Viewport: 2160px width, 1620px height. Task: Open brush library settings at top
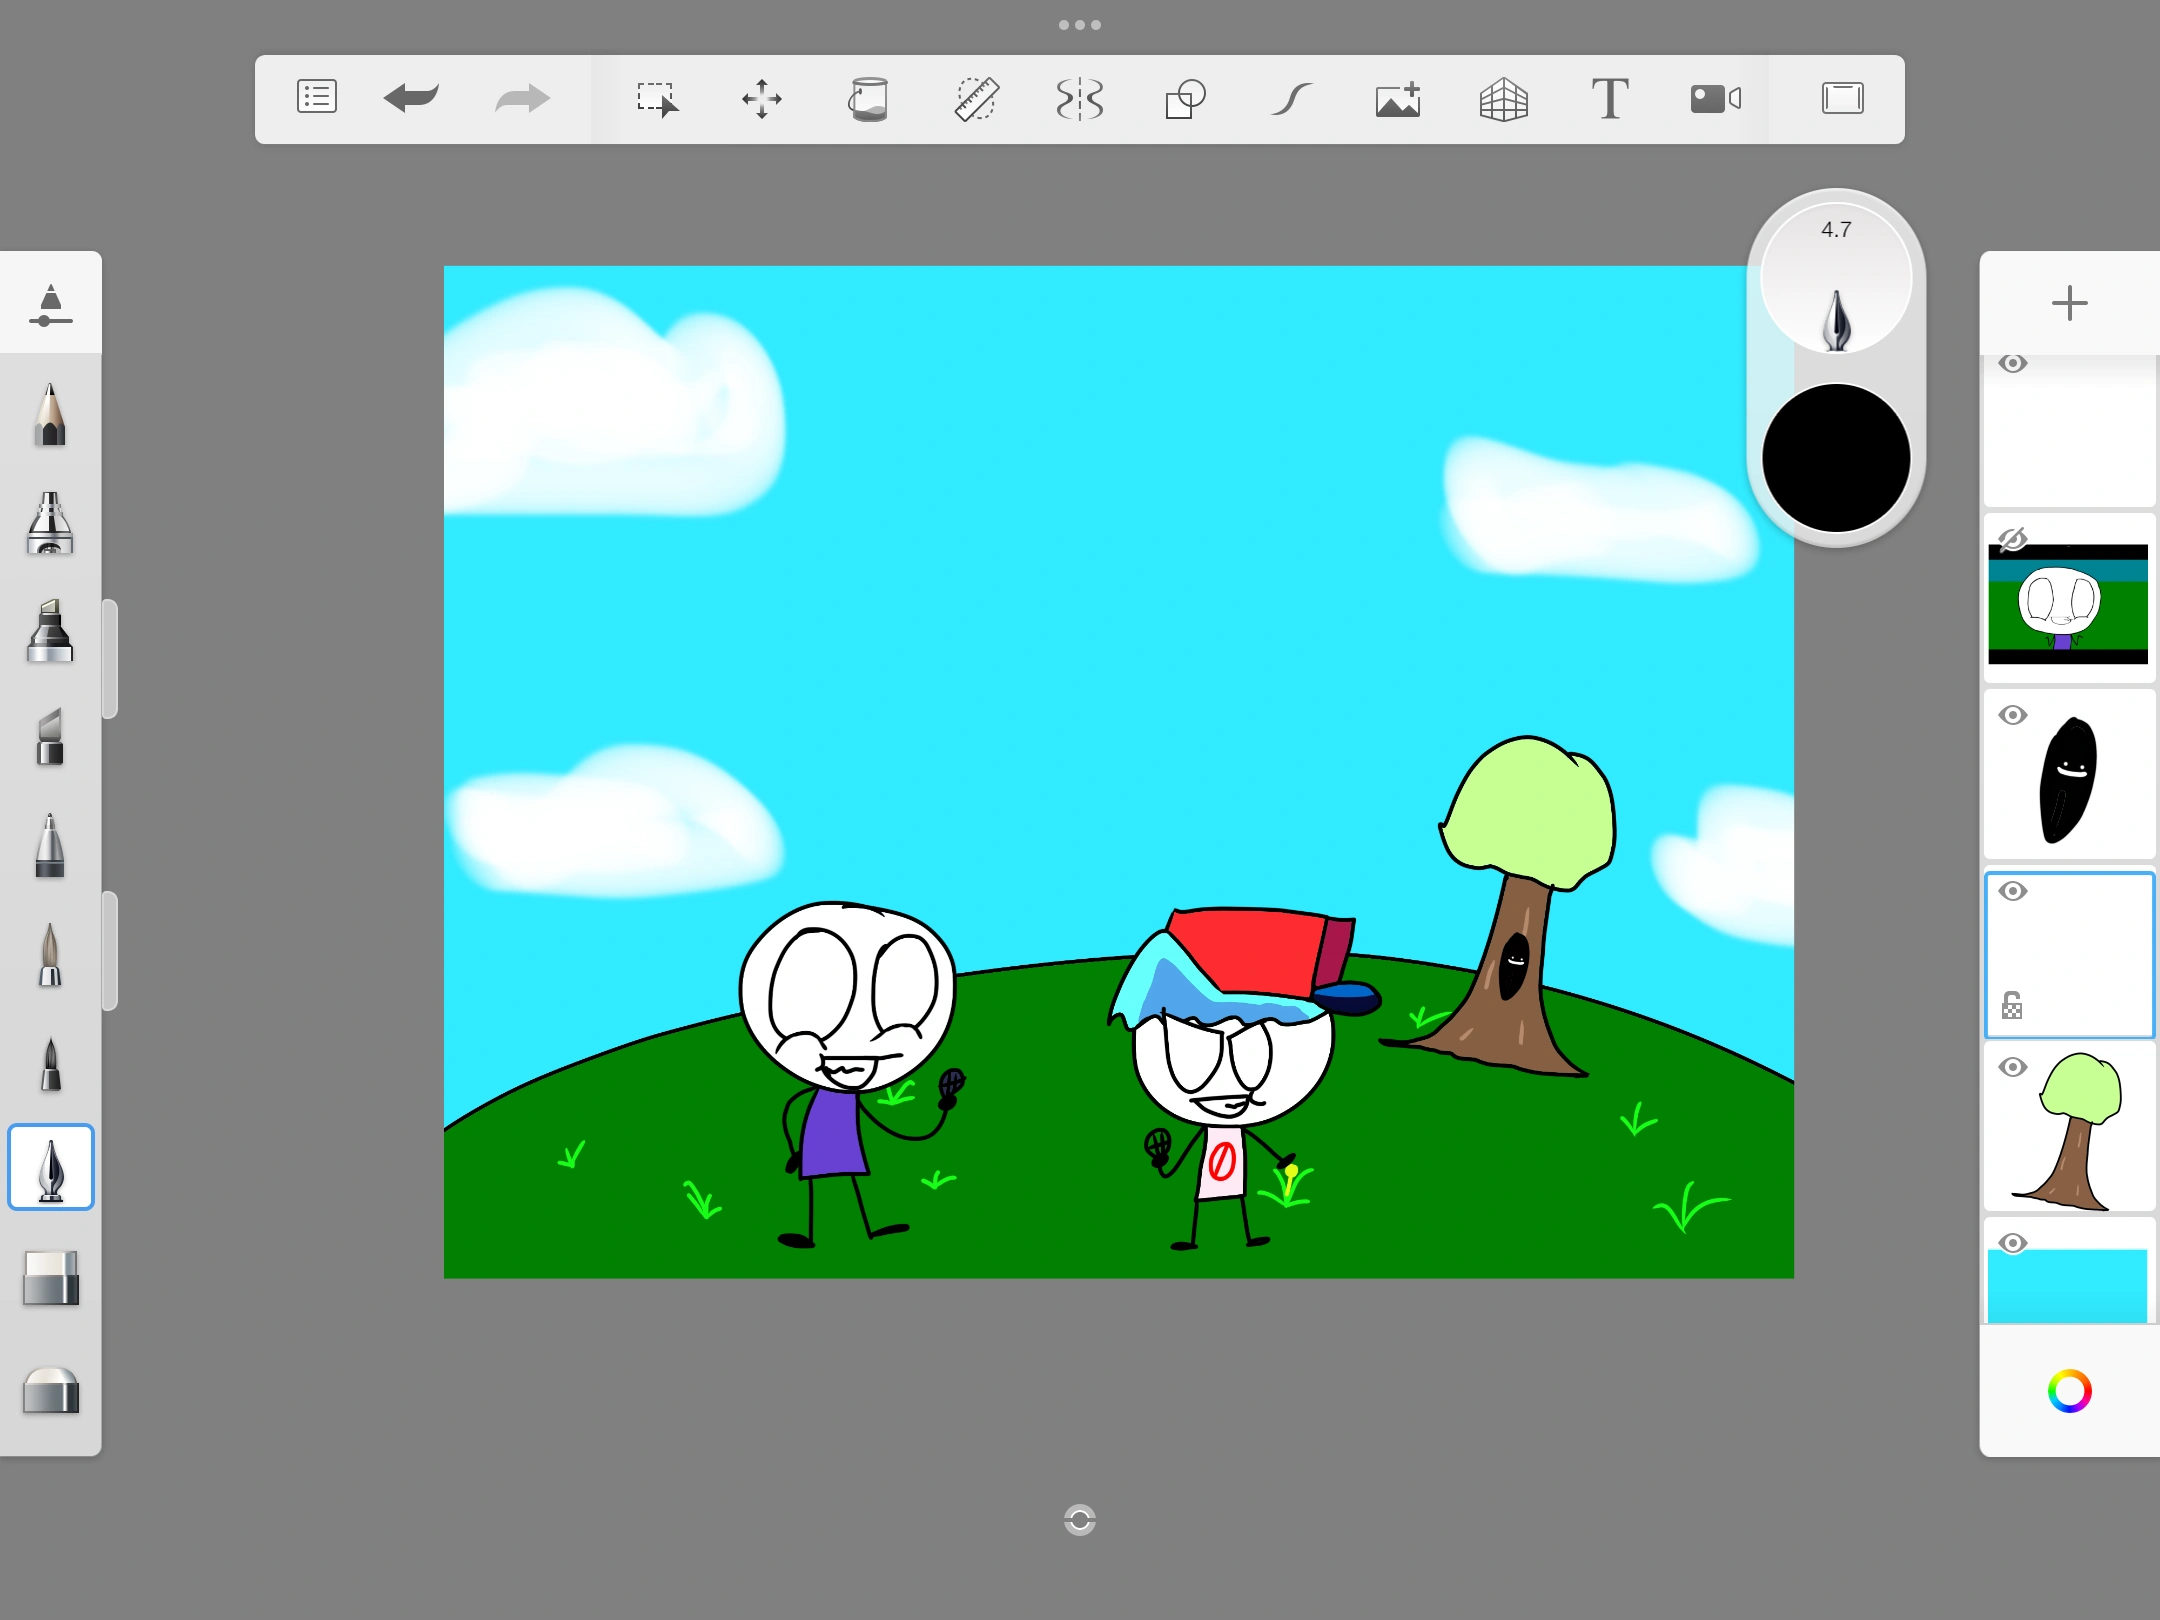click(x=50, y=304)
